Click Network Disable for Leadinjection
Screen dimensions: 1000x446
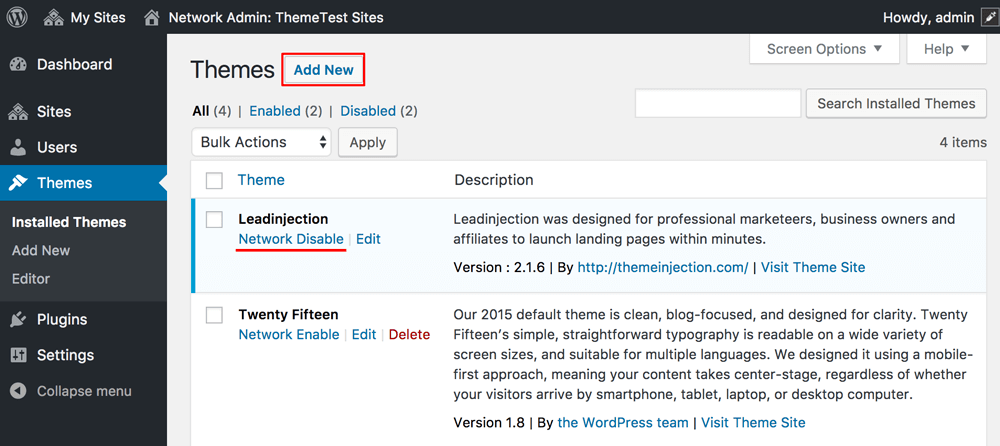[x=291, y=239]
